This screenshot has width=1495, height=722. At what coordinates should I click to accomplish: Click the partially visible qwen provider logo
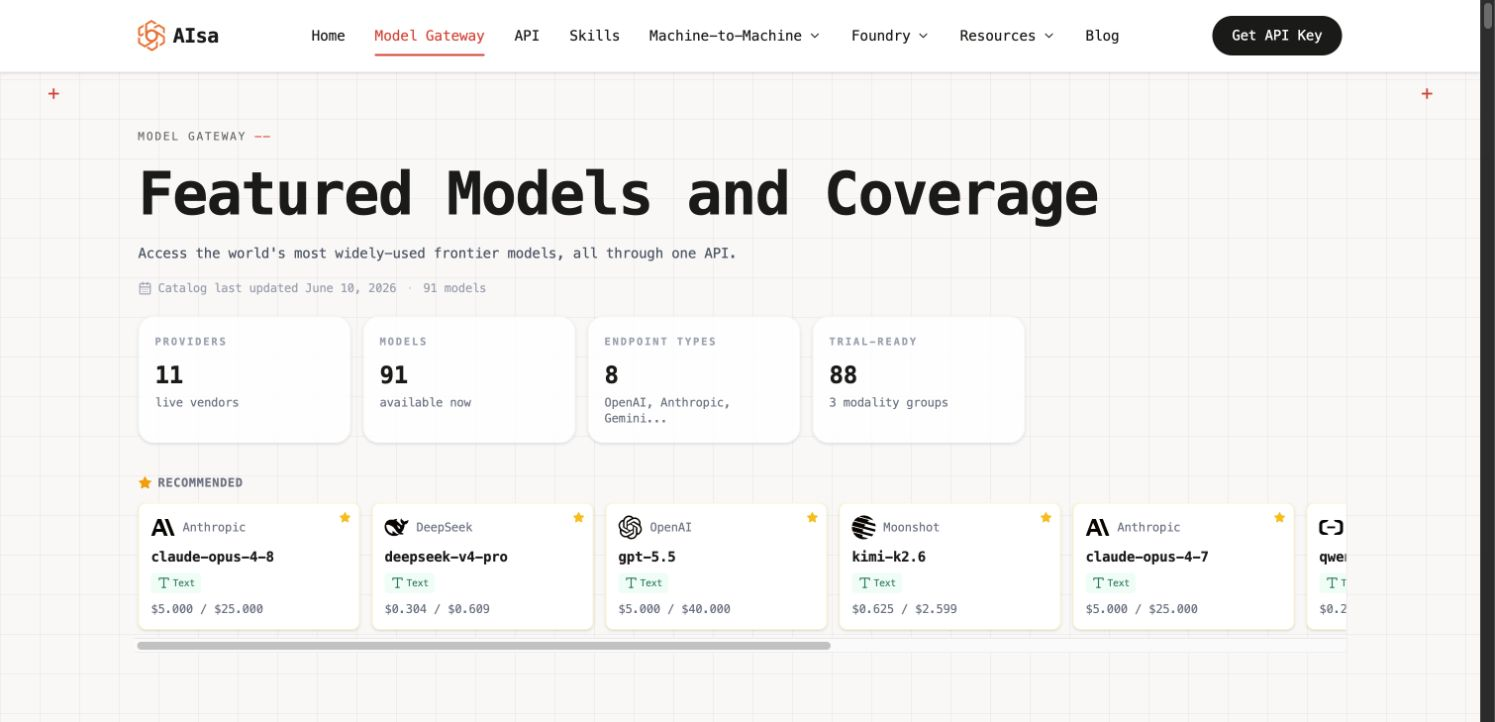pyautogui.click(x=1331, y=527)
